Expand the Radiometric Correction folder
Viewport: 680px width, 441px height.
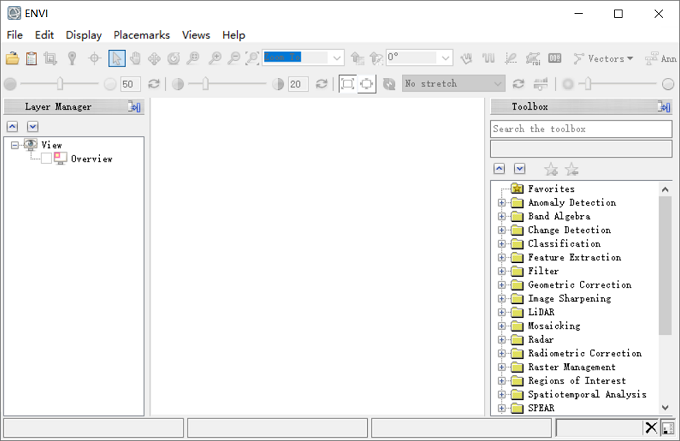(502, 353)
